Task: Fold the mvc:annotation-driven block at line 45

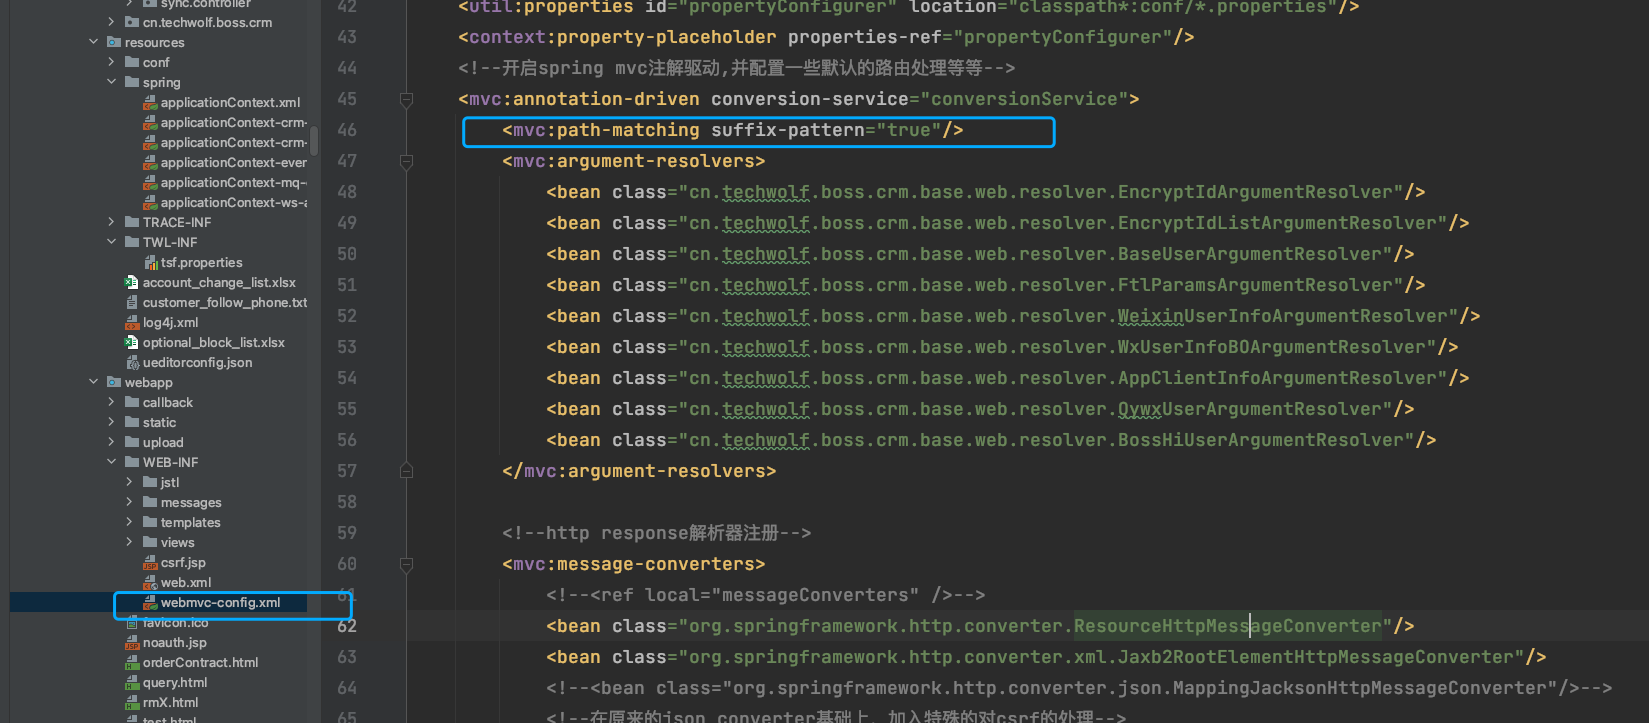Action: (406, 99)
